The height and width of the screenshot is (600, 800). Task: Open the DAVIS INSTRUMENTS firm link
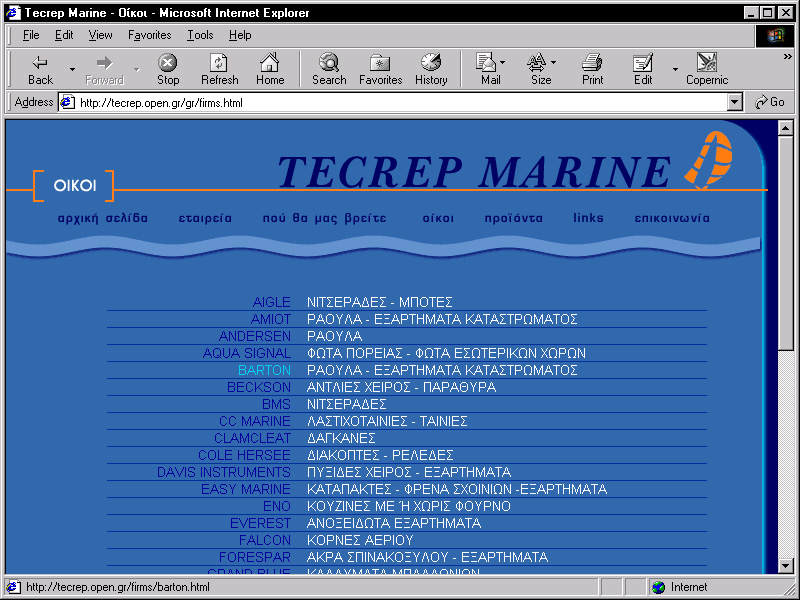(x=223, y=472)
